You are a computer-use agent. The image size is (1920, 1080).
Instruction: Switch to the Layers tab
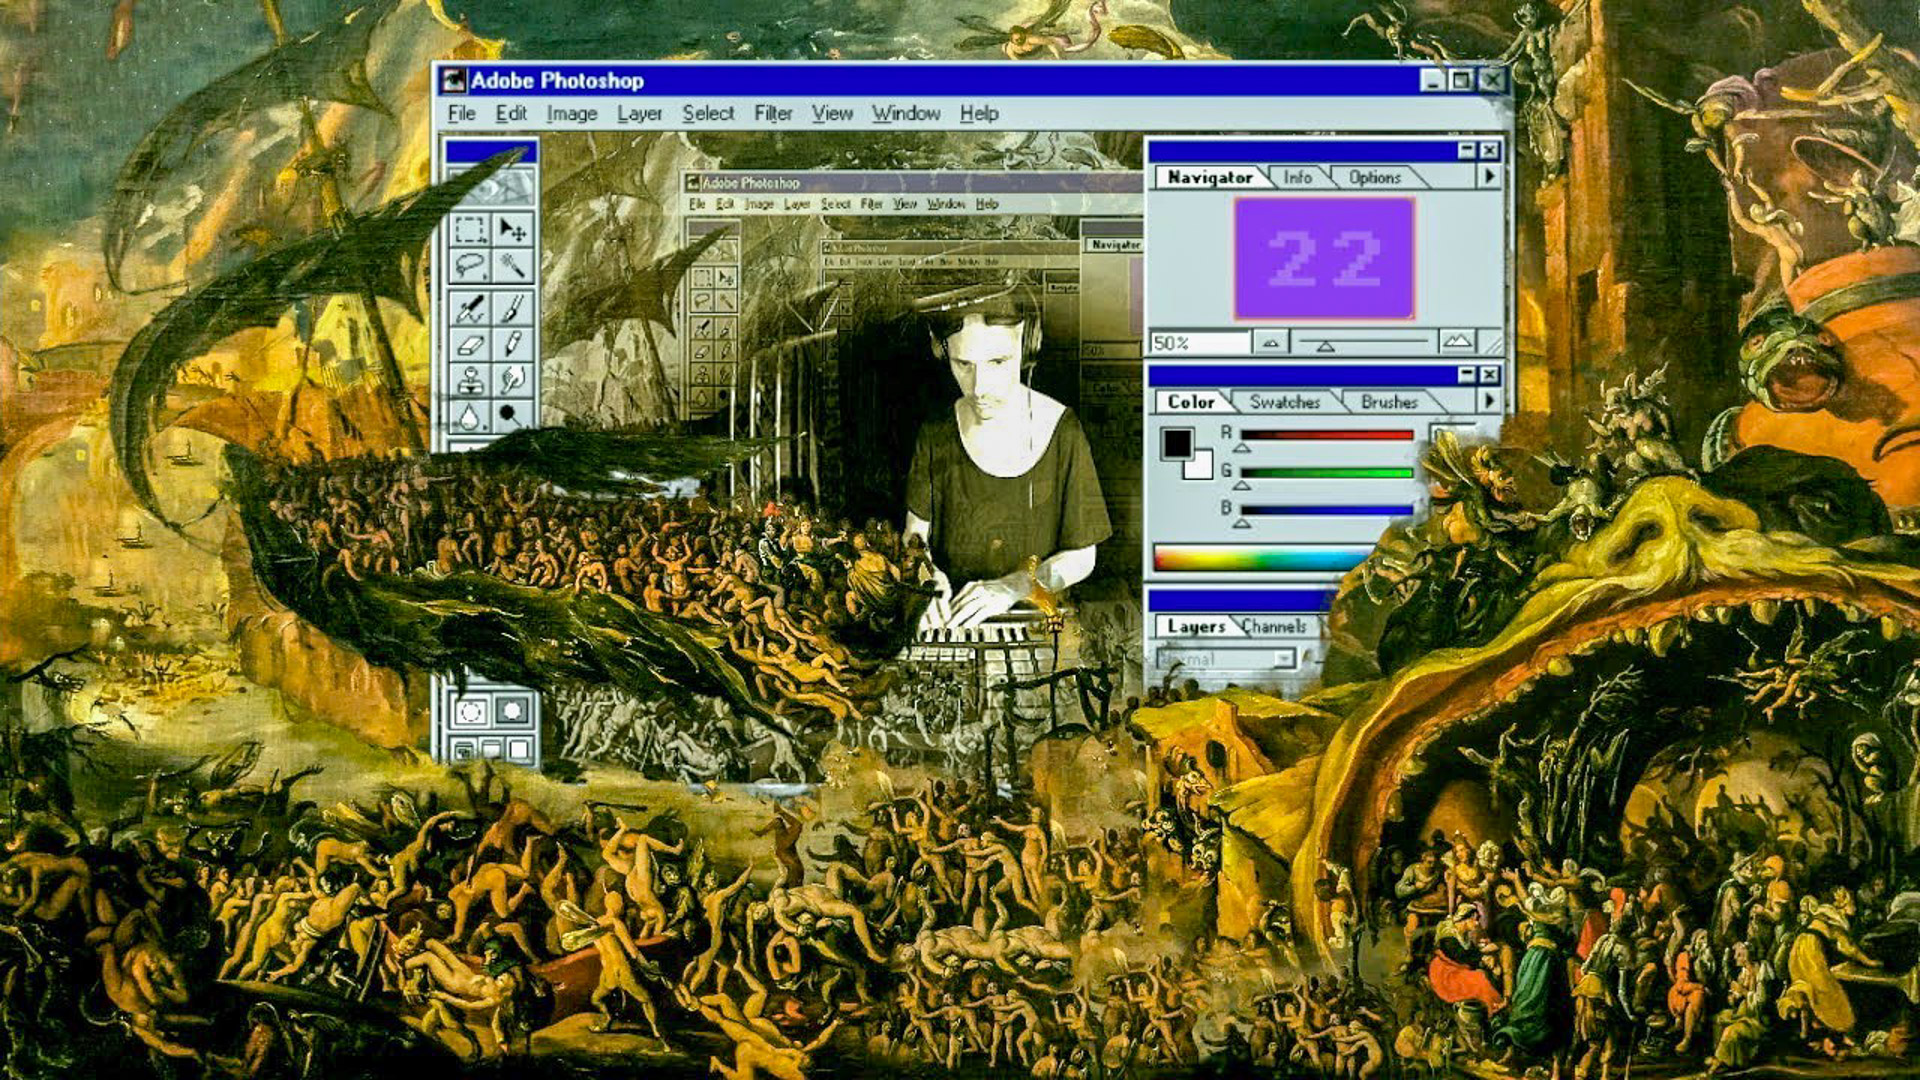click(x=1196, y=626)
